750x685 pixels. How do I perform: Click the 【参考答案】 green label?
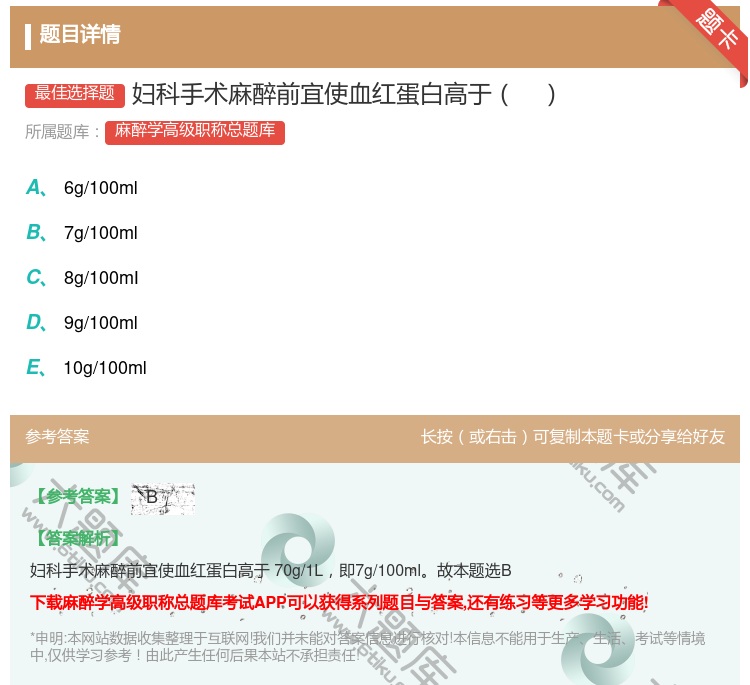(78, 497)
